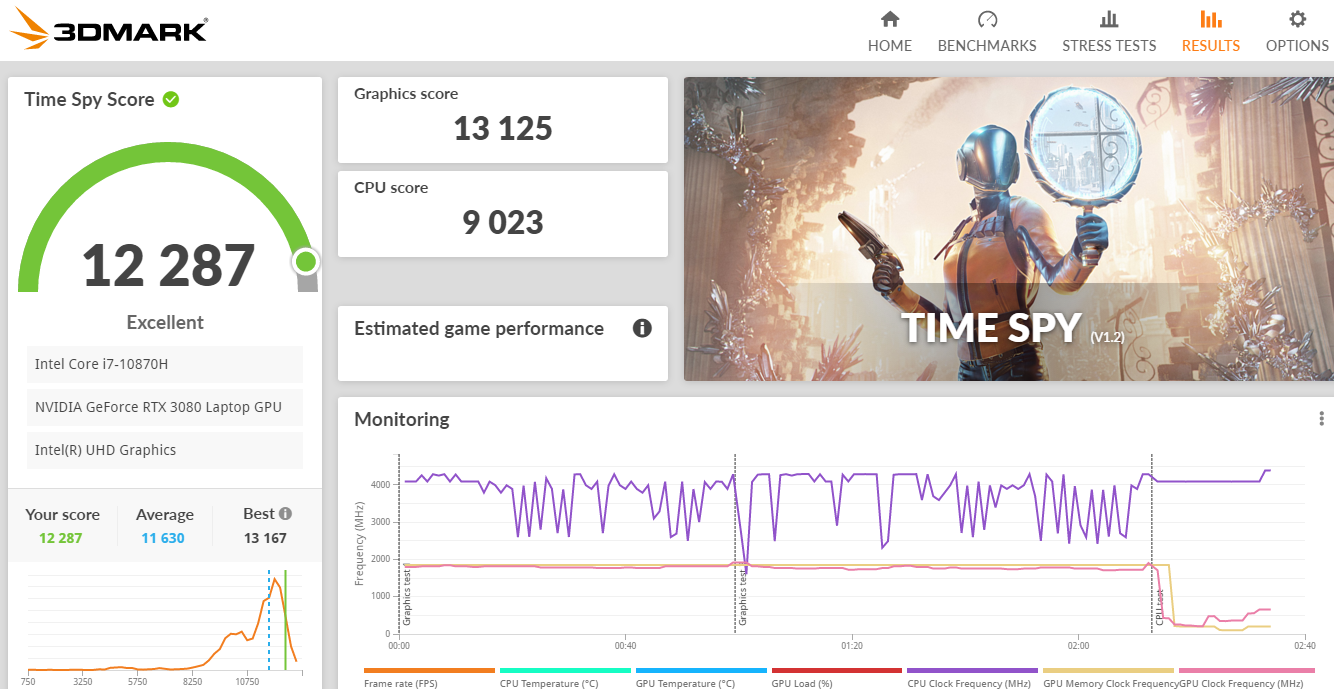Viewport: 1334px width, 689px height.
Task: Select the Results tab
Action: click(1211, 31)
